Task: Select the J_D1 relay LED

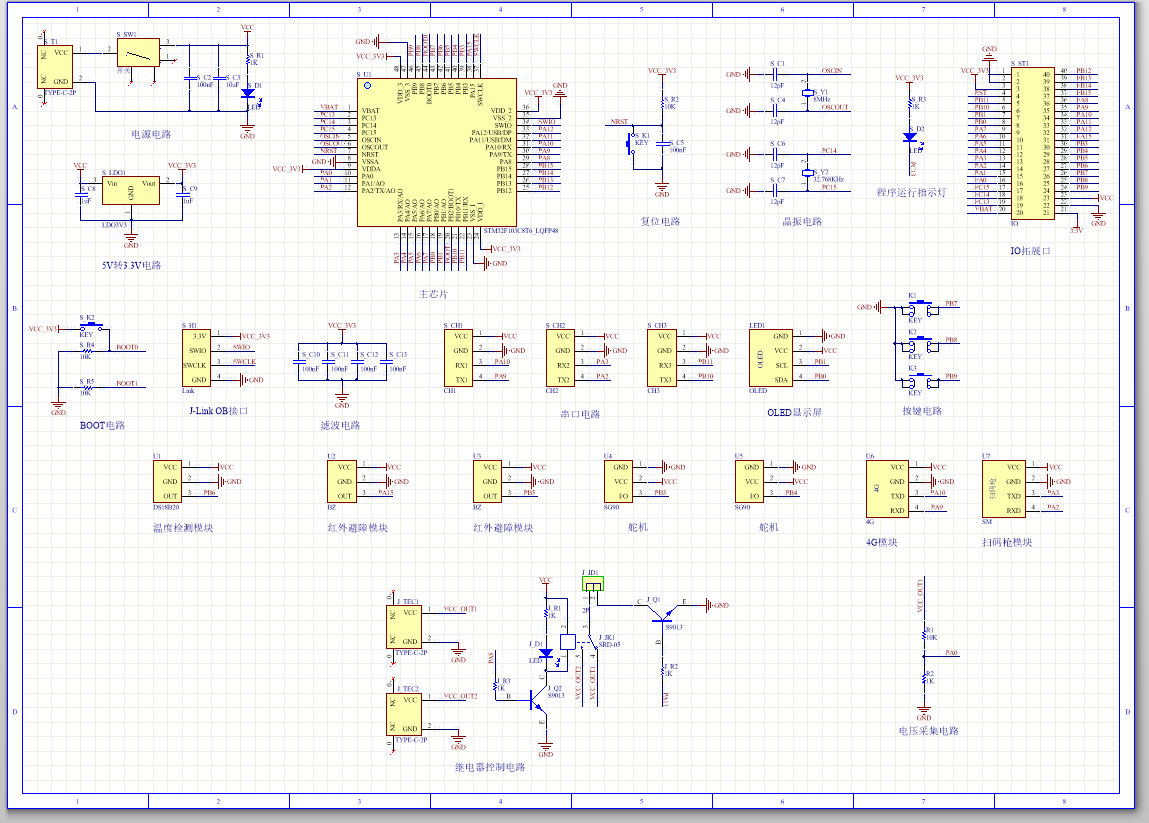Action: (x=545, y=652)
